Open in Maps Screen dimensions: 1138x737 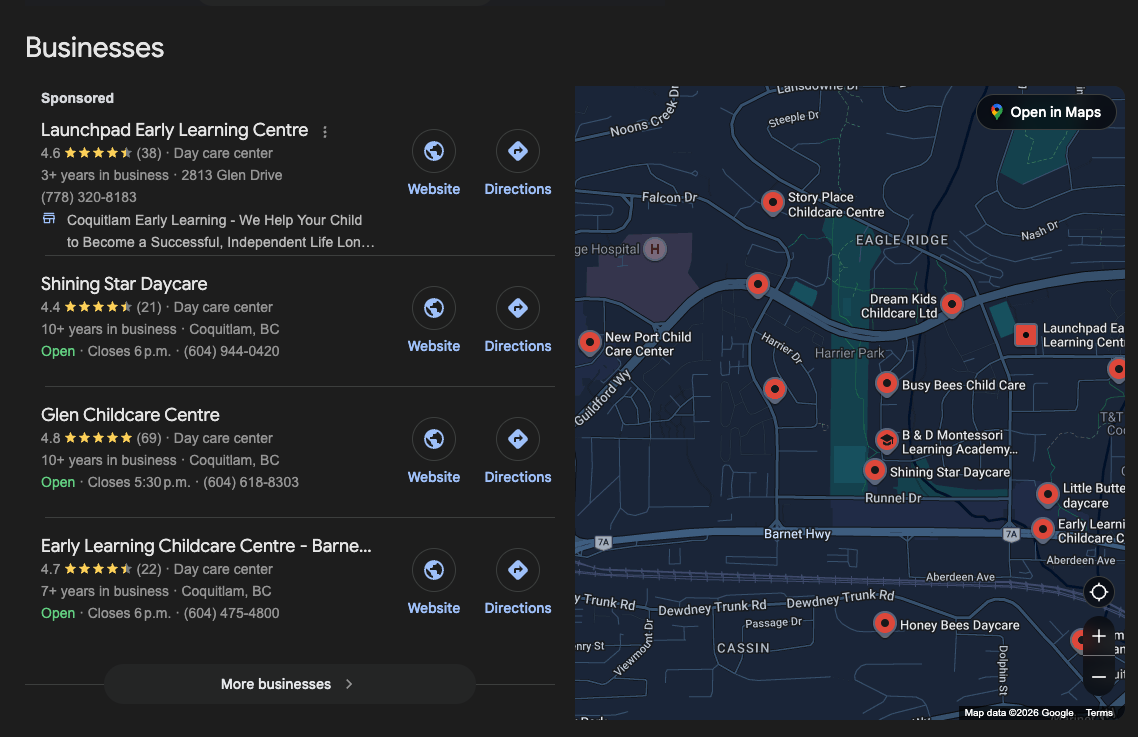[x=1045, y=112]
